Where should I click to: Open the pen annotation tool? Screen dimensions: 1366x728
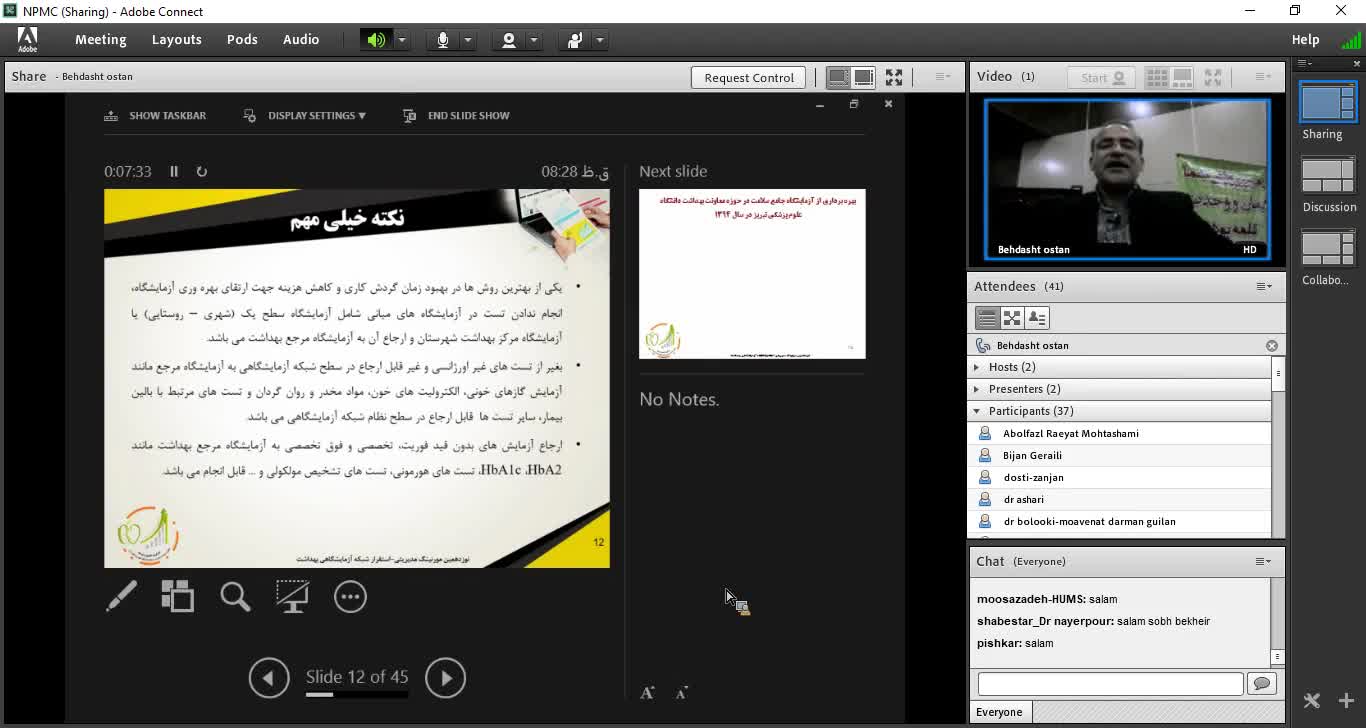pos(121,597)
